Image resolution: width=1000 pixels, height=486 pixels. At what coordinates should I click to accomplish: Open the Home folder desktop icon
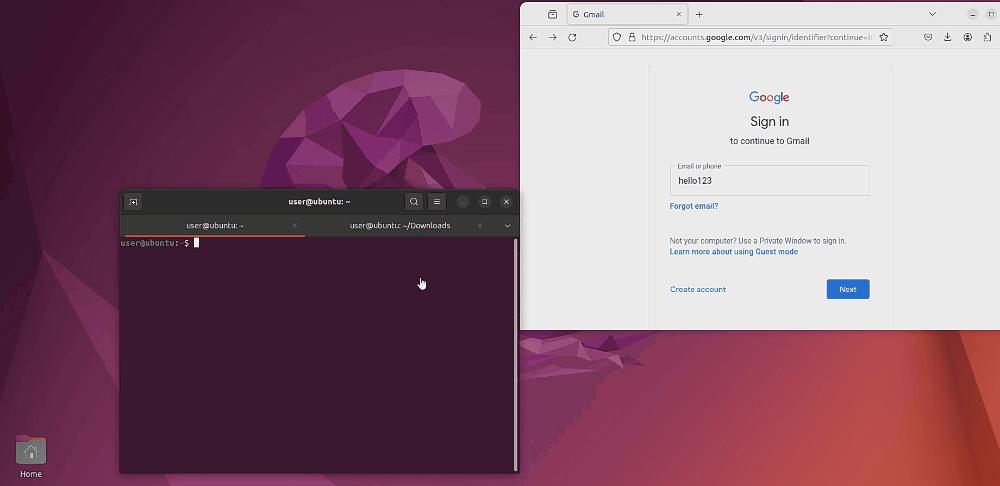pos(31,457)
